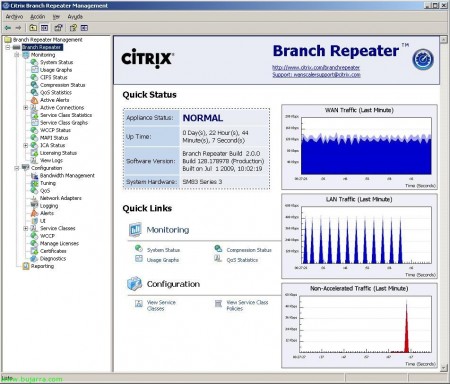The image size is (450, 384).
Task: Click the vertical scrollbar down arrow
Action: (444, 368)
